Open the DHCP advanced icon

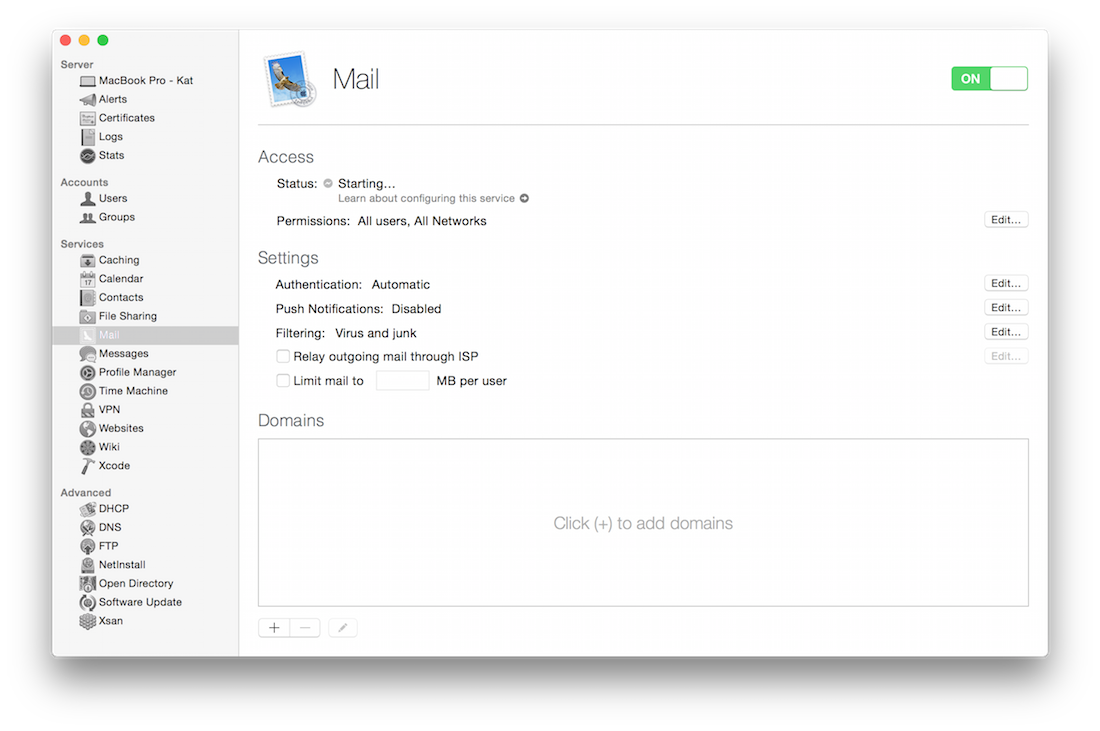coord(88,509)
